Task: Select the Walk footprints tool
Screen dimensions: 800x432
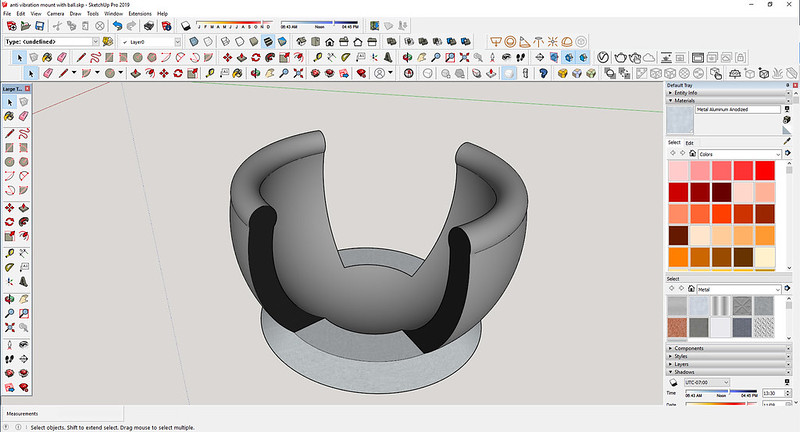Action: click(520, 58)
